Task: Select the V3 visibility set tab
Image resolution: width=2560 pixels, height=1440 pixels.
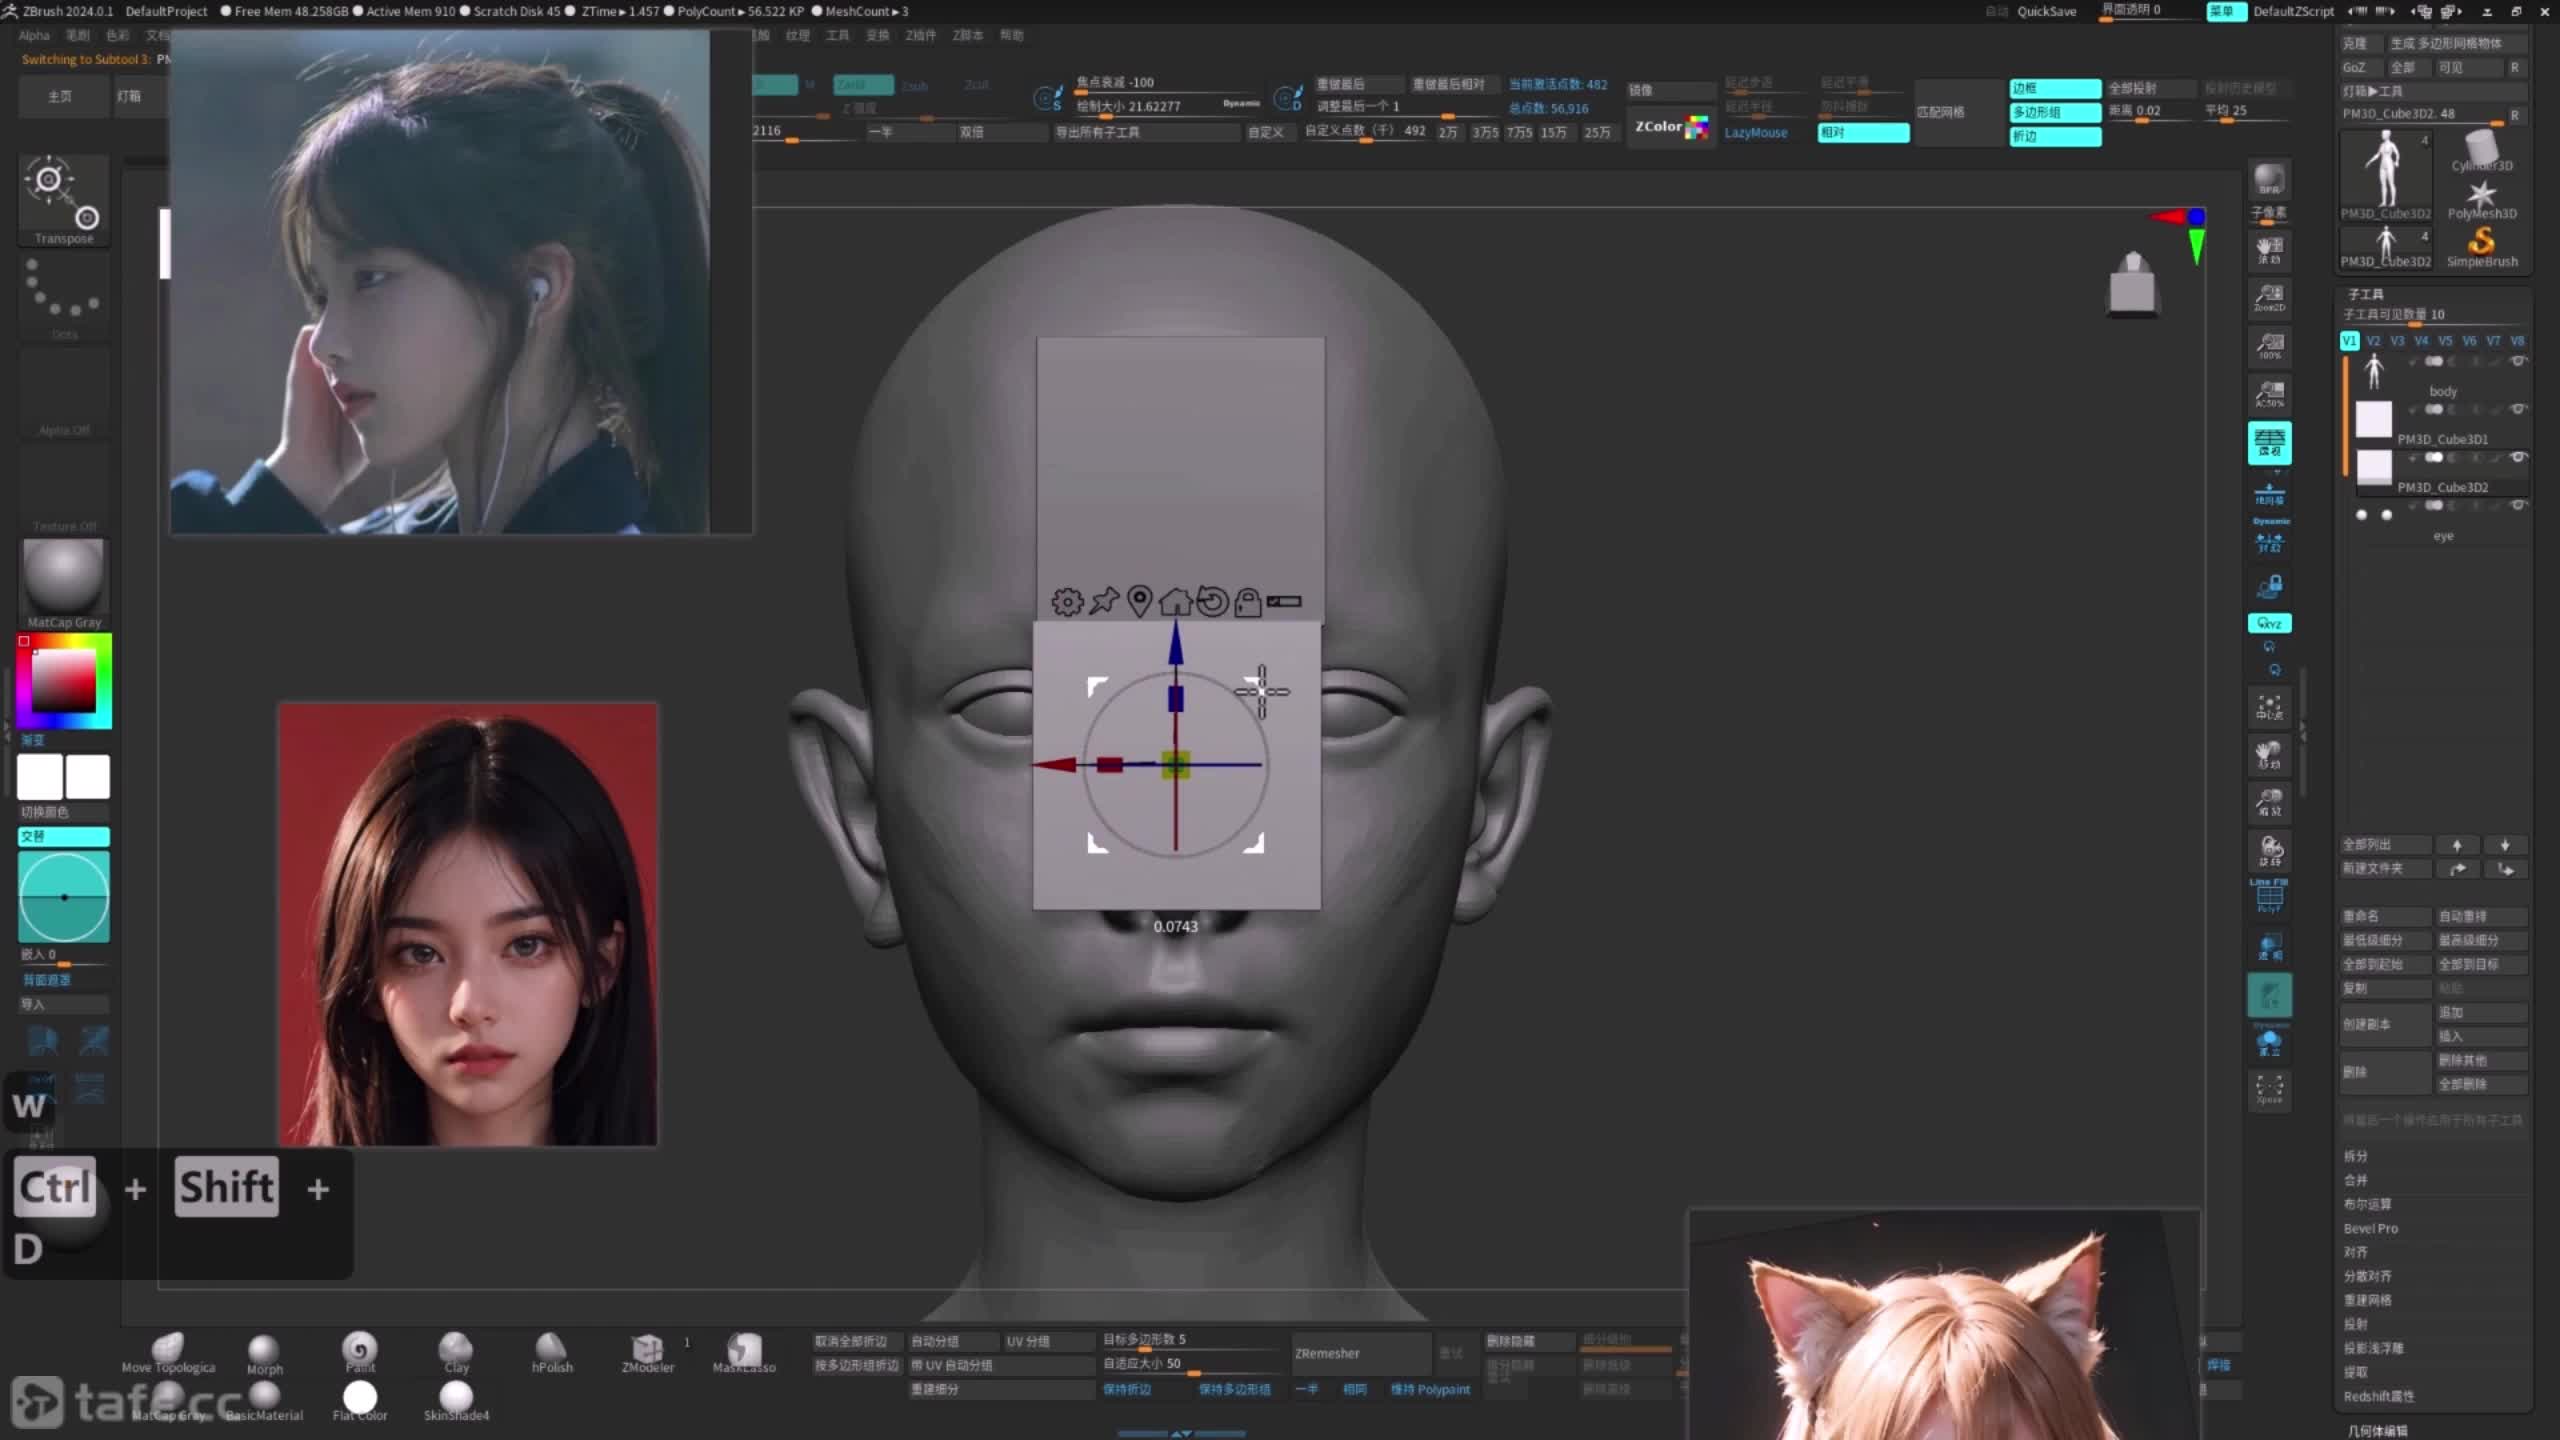Action: click(2397, 341)
